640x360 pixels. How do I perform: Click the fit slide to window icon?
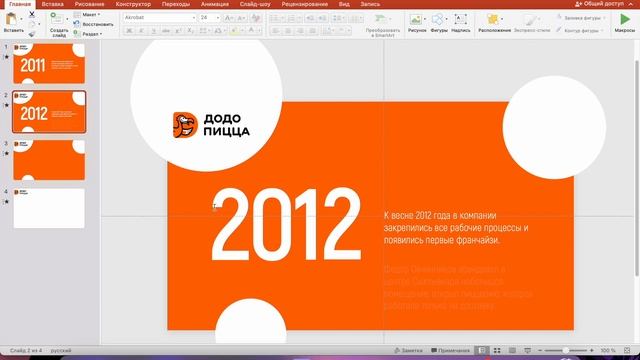click(627, 350)
